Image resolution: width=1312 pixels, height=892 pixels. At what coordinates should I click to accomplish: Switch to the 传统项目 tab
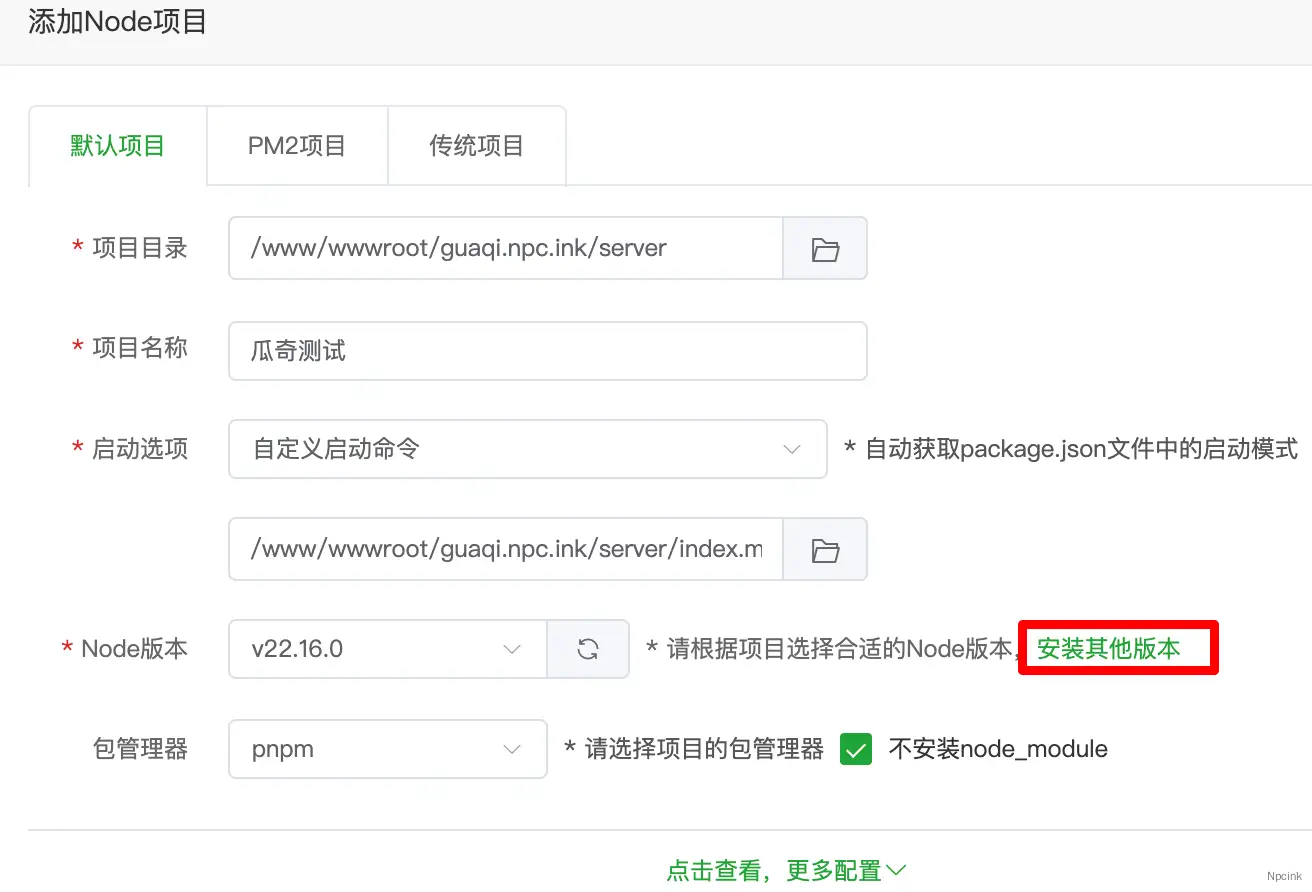tap(476, 145)
